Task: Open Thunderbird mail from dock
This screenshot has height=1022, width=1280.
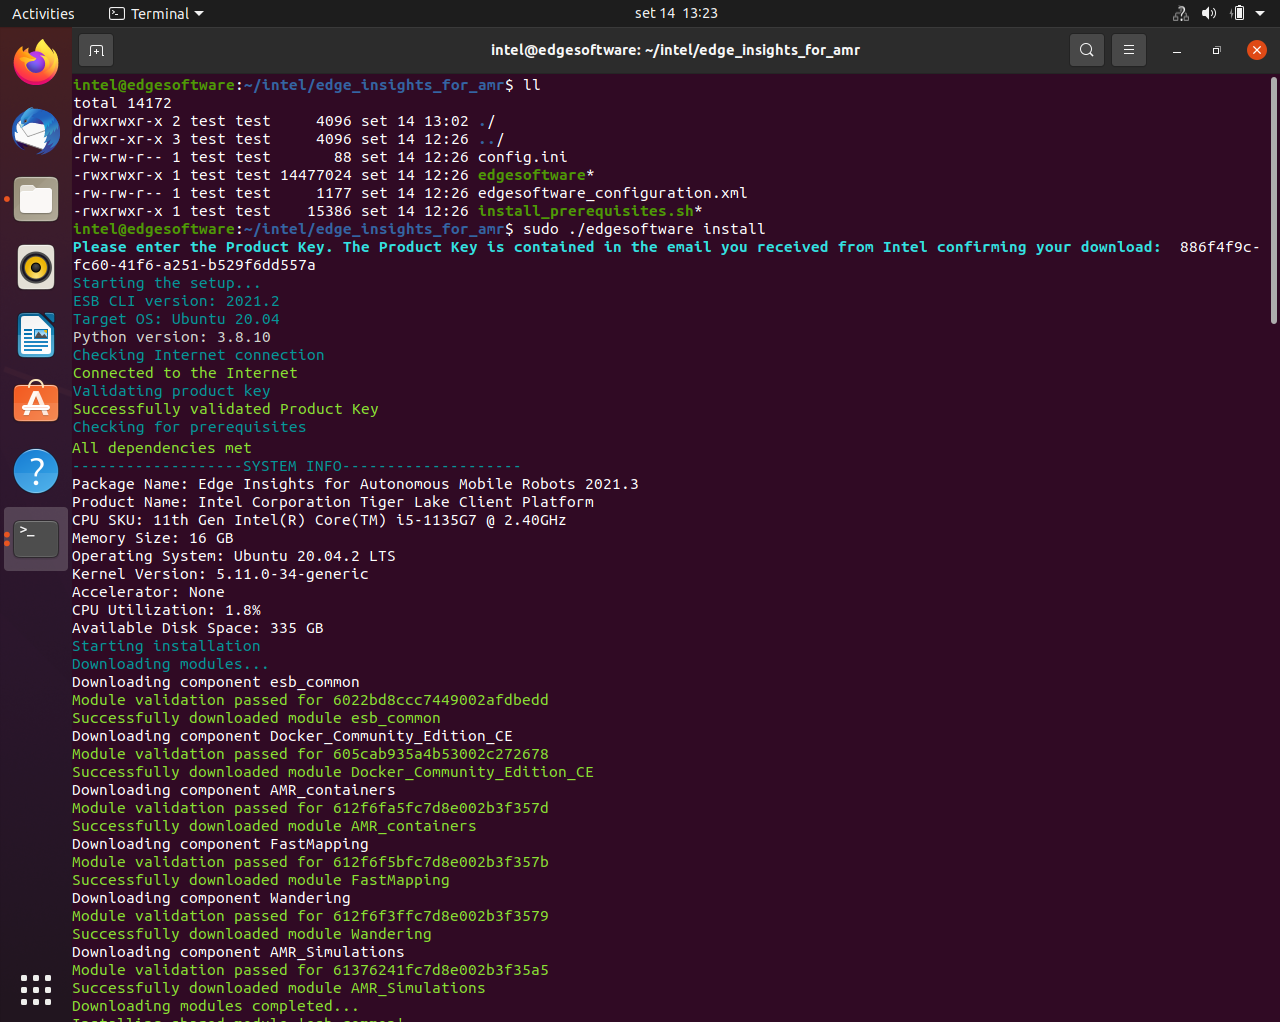Action: [x=36, y=132]
